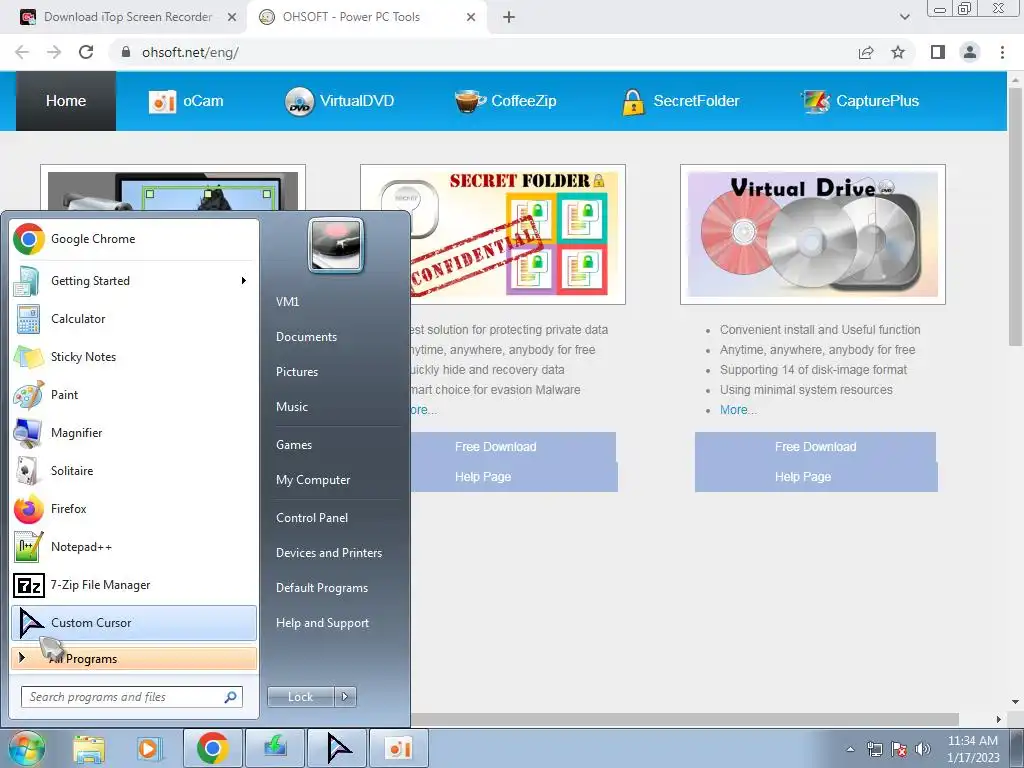Share this page via share icon
This screenshot has height=768, width=1024.
[866, 52]
